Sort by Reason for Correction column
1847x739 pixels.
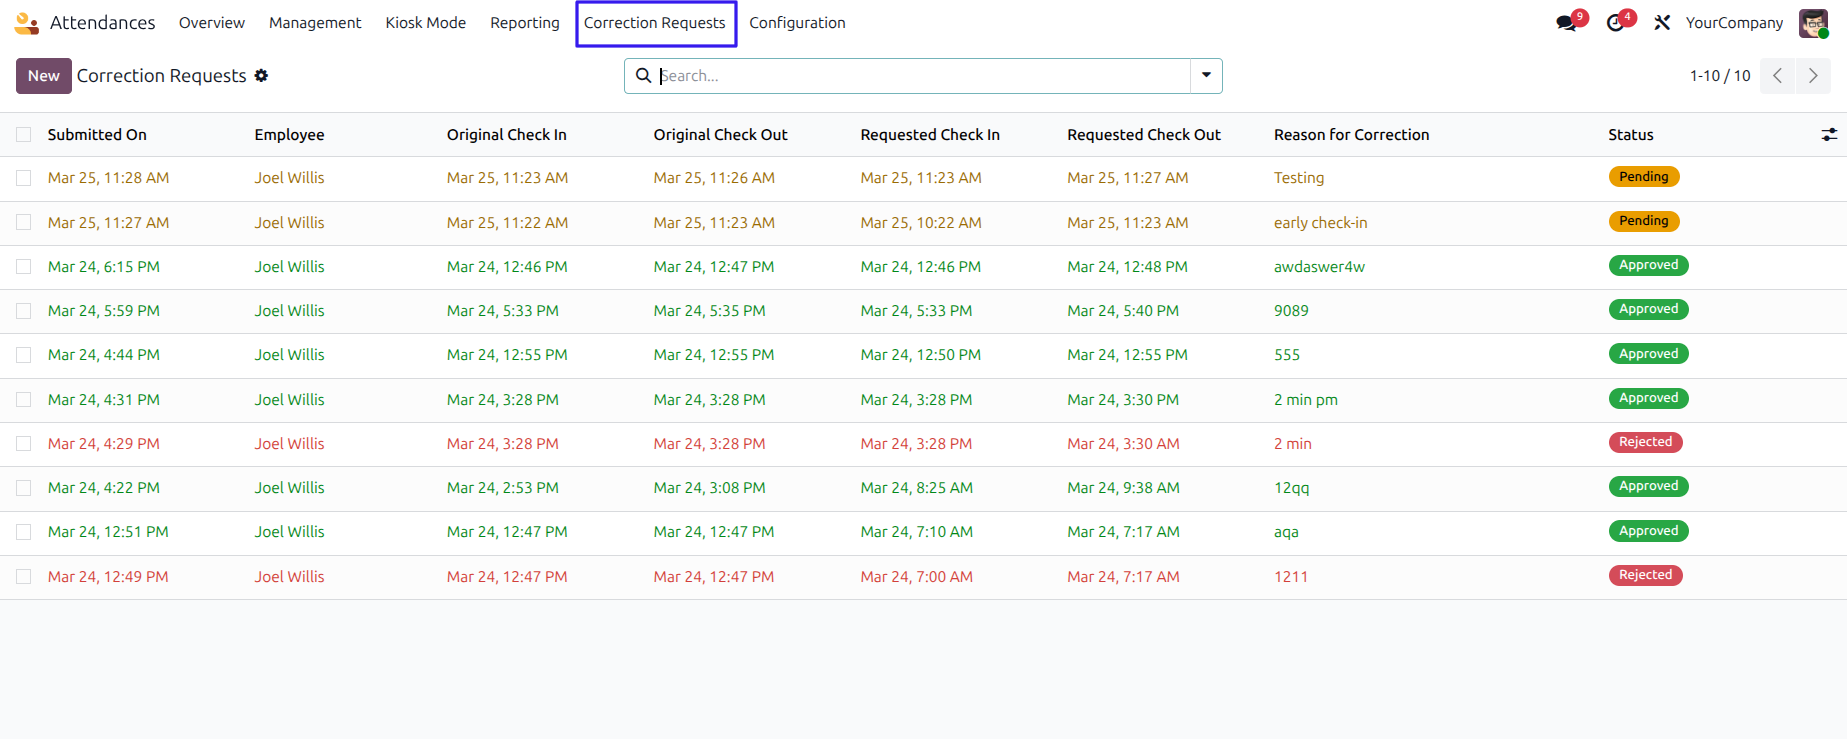[x=1351, y=135]
